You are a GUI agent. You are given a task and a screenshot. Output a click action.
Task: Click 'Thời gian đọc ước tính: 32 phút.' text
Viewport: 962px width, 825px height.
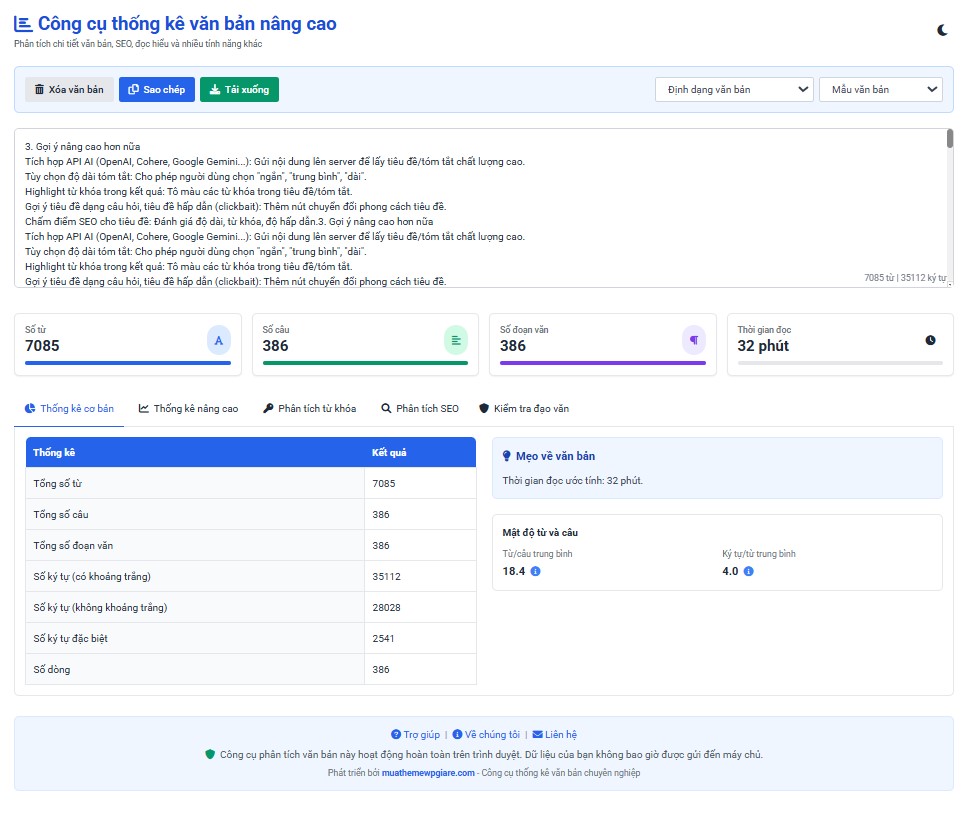[572, 480]
